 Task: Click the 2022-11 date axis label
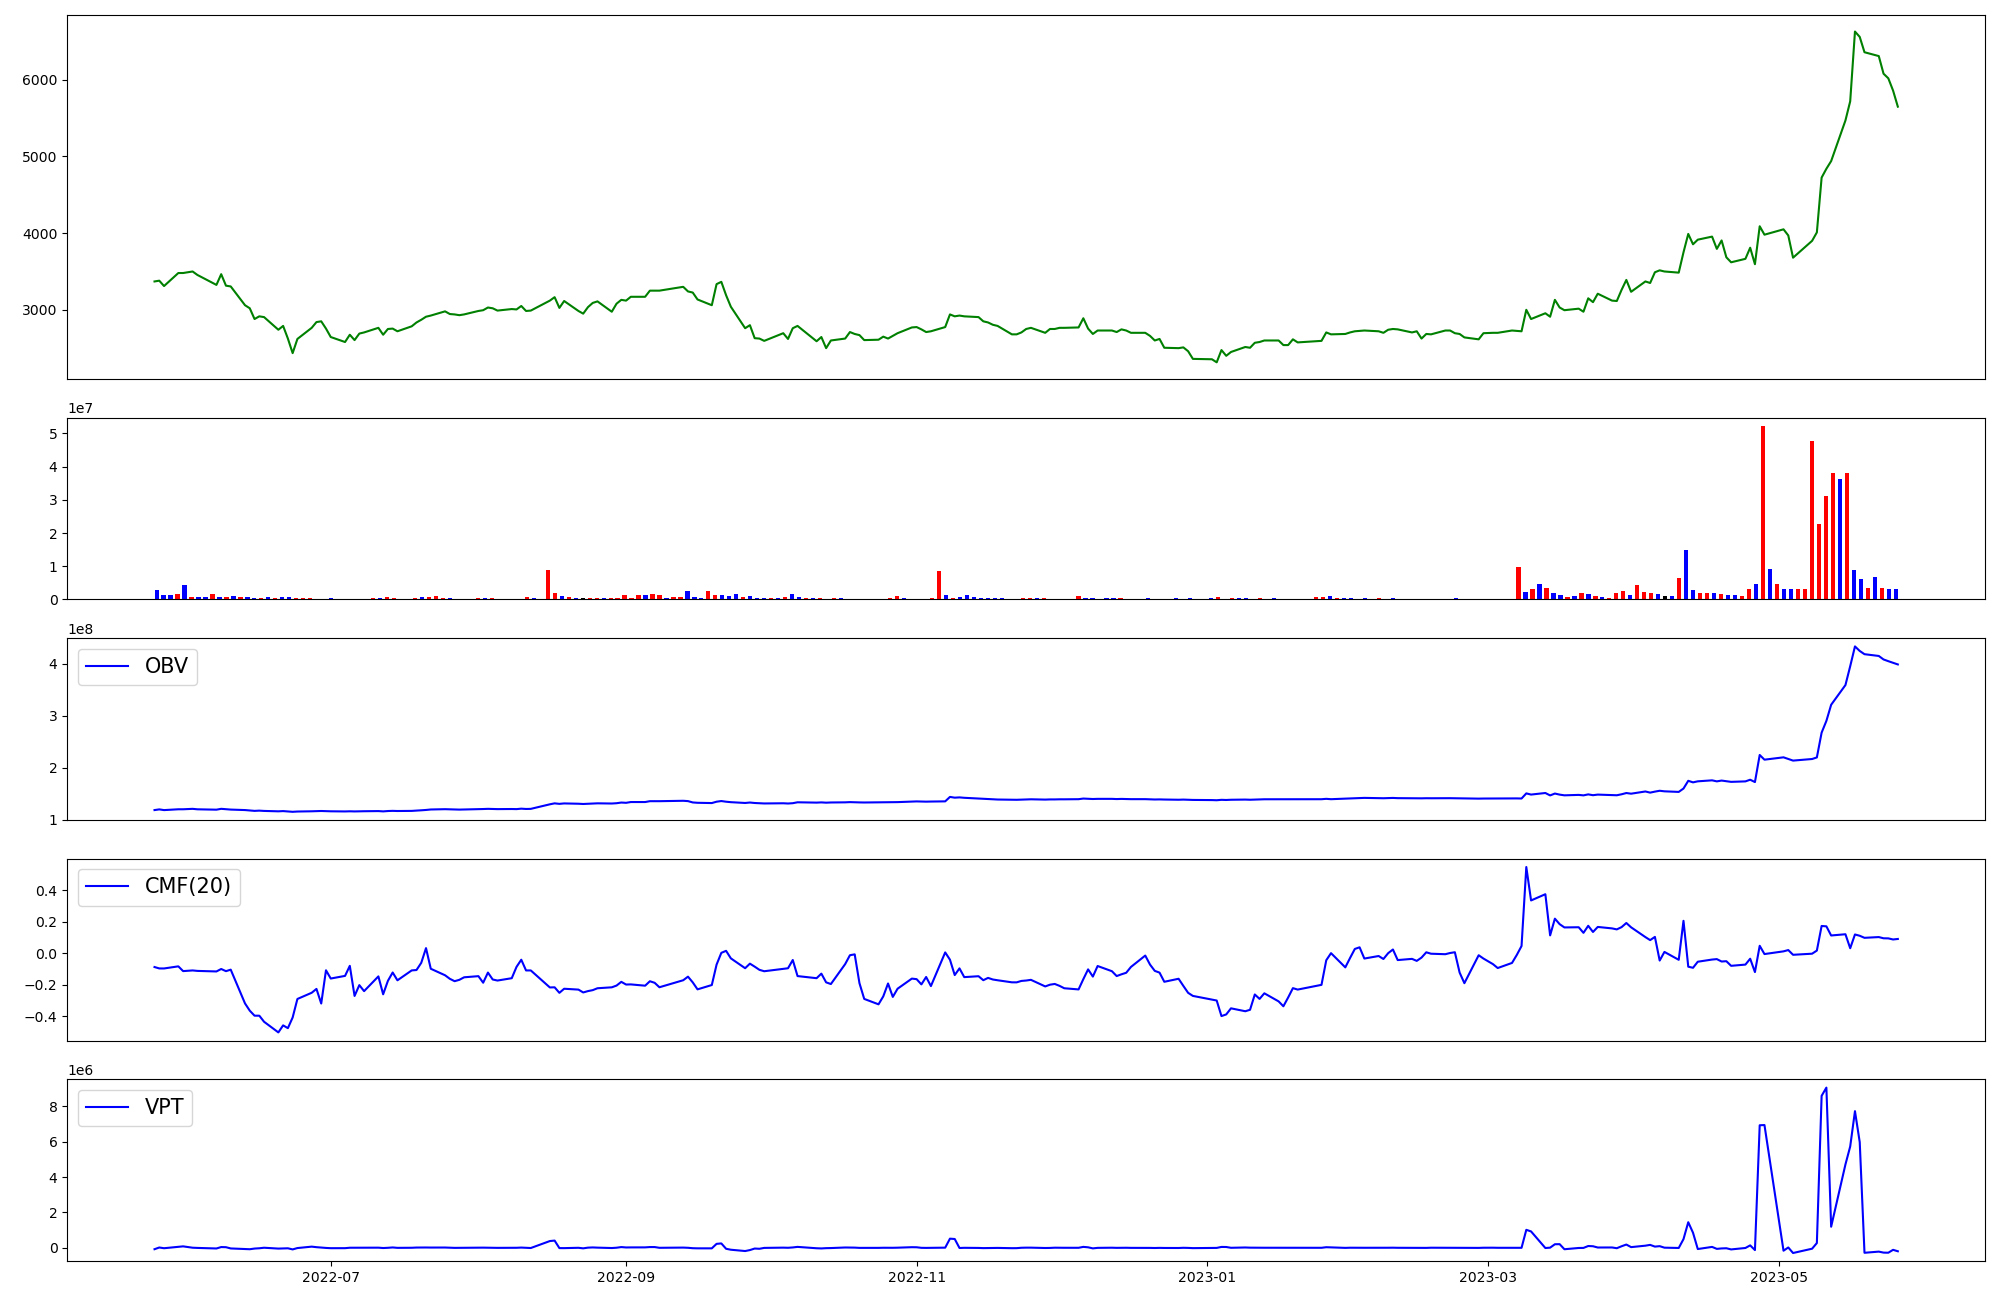(917, 1277)
